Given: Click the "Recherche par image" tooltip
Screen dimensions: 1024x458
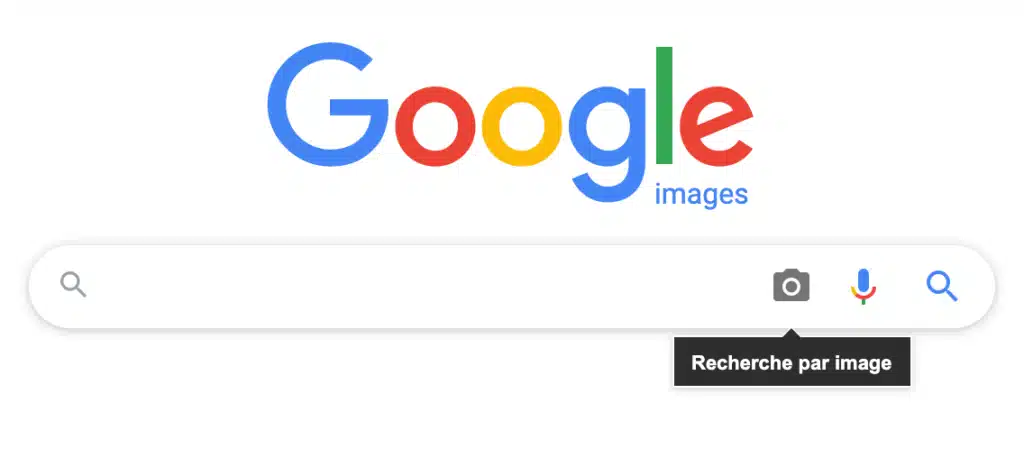Looking at the screenshot, I should [x=792, y=362].
